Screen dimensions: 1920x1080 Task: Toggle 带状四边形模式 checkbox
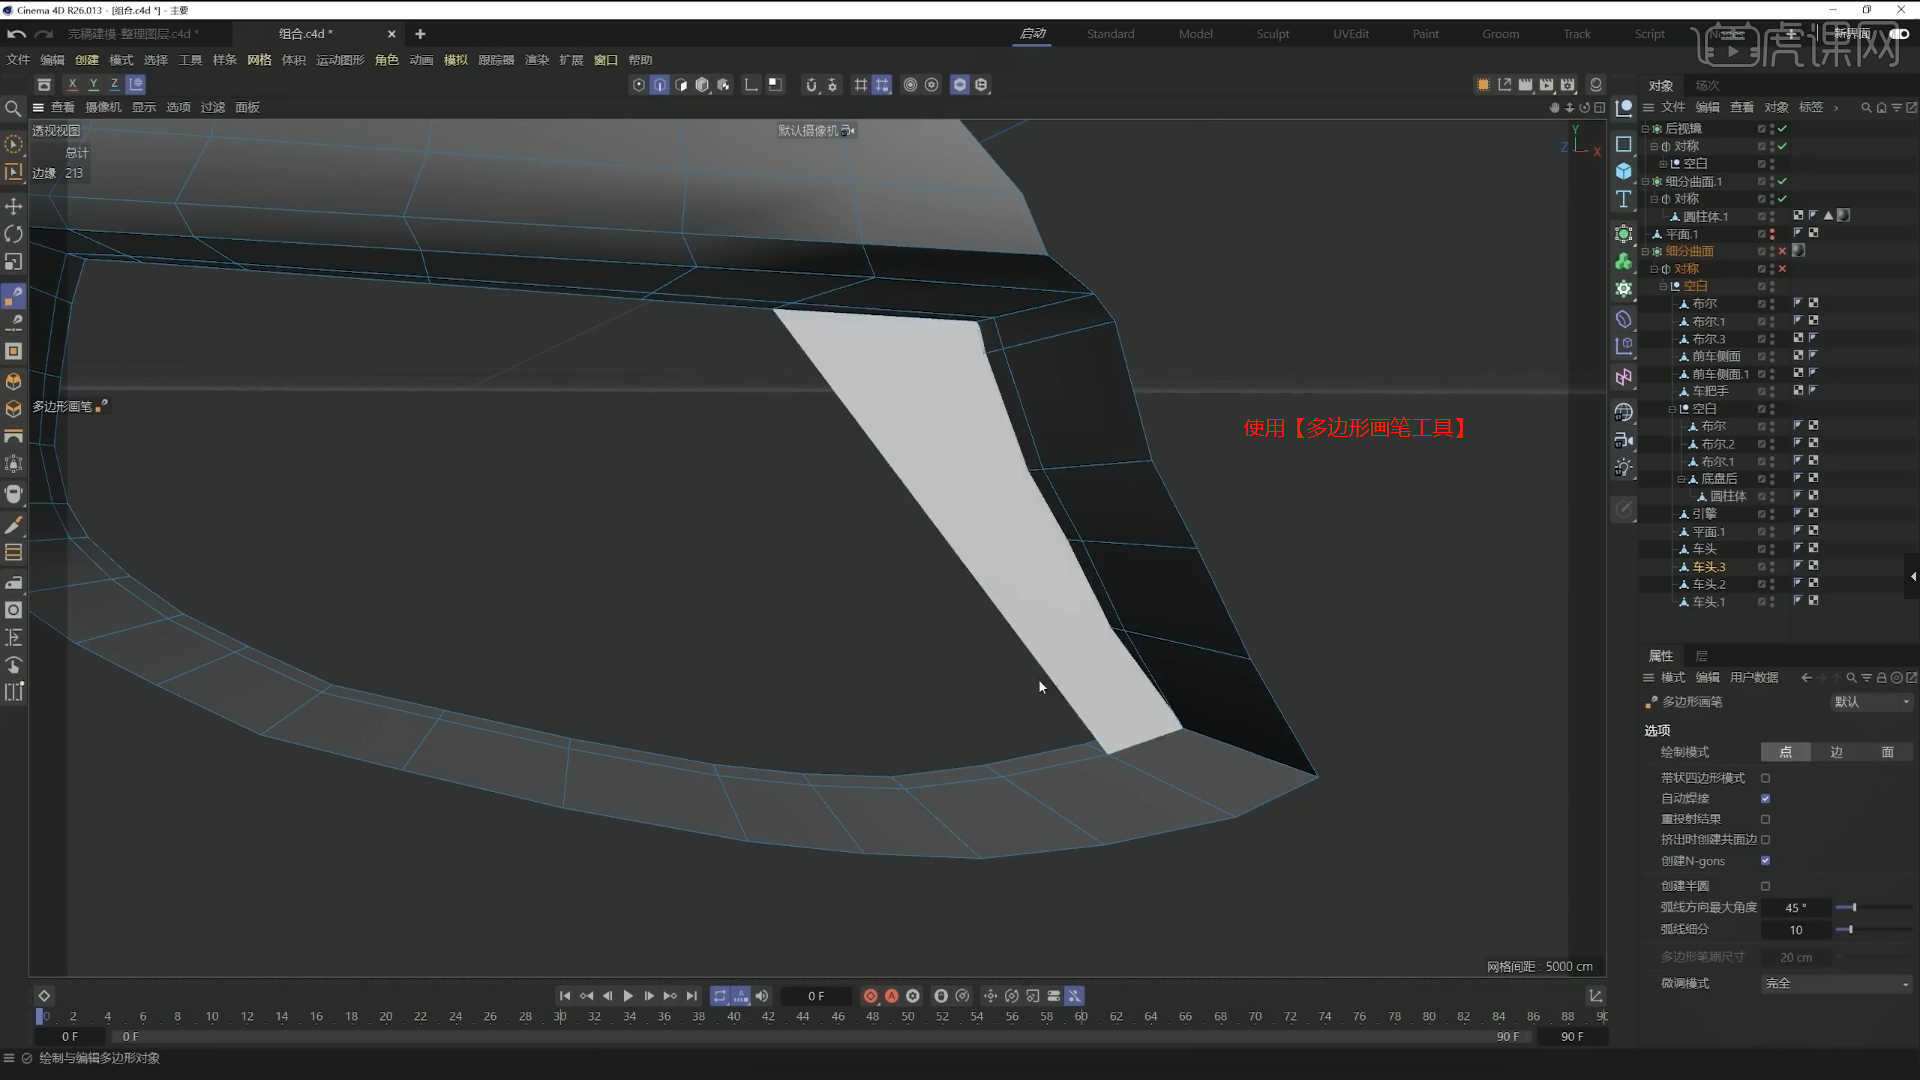[x=1765, y=778]
